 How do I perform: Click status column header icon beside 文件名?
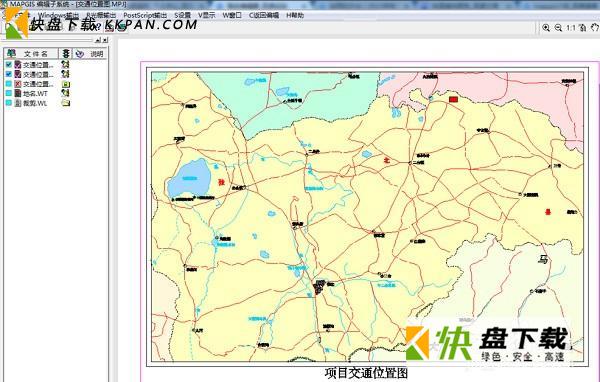coord(66,54)
